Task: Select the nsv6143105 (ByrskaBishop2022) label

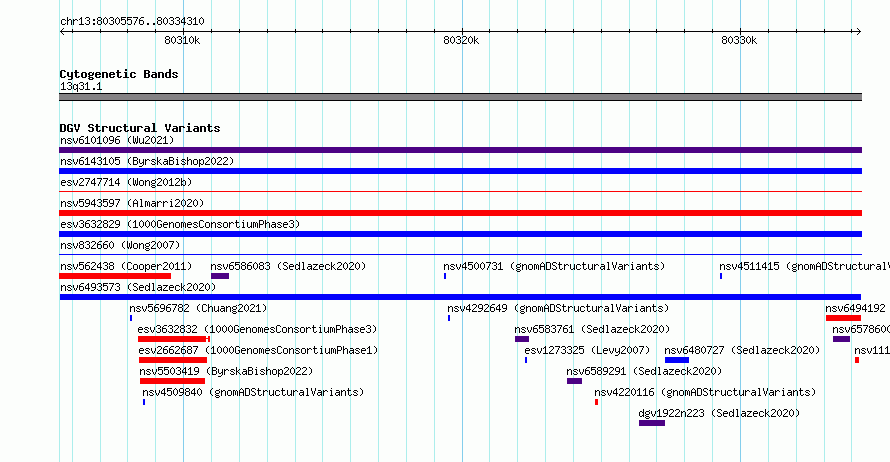Action: click(147, 161)
